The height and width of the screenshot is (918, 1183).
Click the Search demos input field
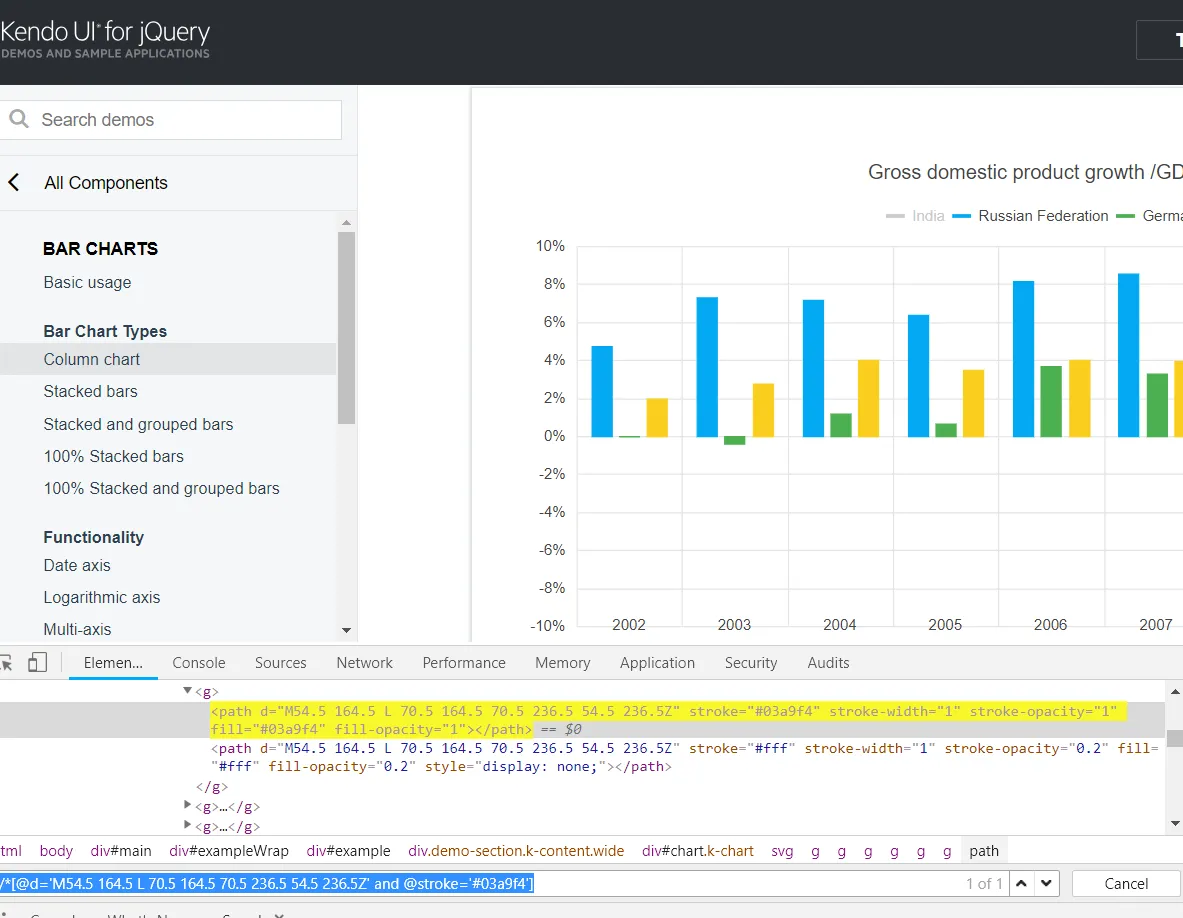[171, 120]
